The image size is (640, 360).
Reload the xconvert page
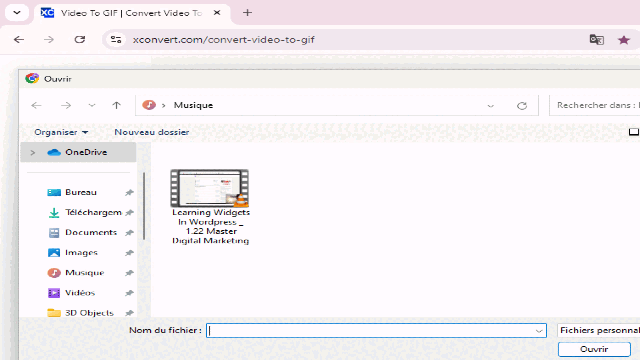click(x=80, y=40)
